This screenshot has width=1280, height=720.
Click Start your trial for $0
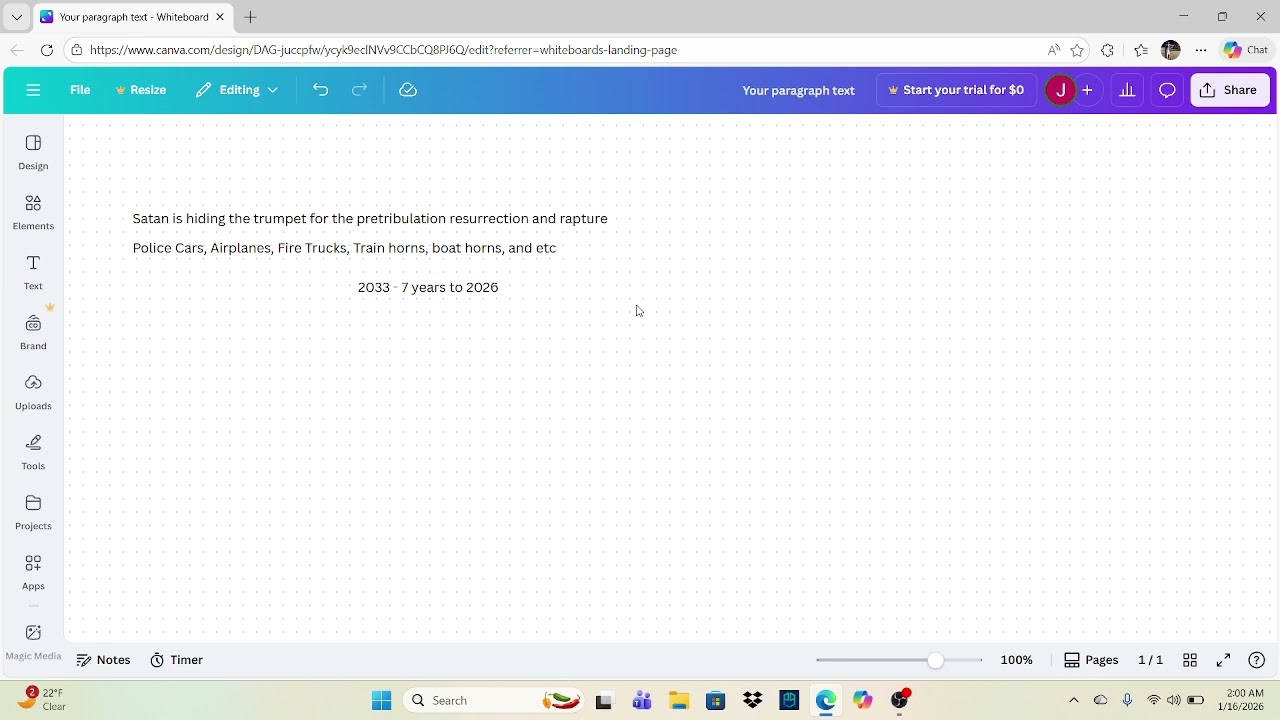[x=956, y=90]
